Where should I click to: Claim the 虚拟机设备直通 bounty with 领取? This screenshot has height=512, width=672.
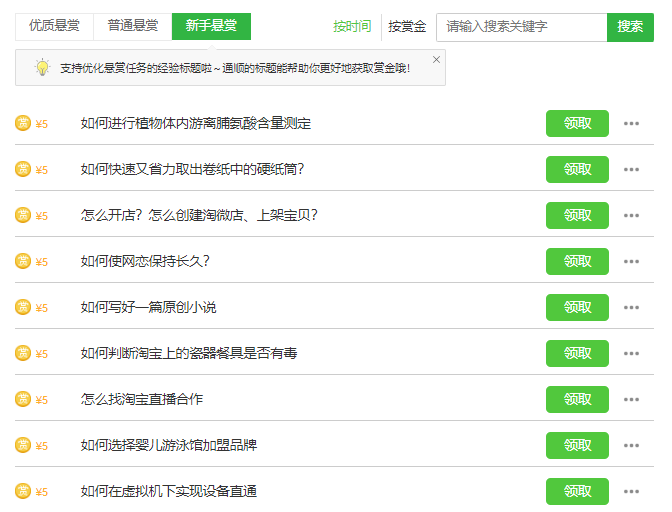(x=577, y=491)
